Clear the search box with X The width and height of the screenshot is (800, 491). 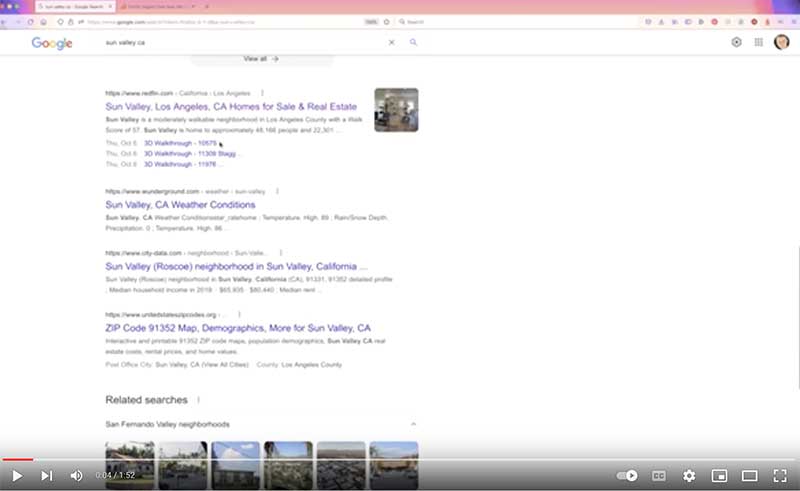tap(391, 42)
